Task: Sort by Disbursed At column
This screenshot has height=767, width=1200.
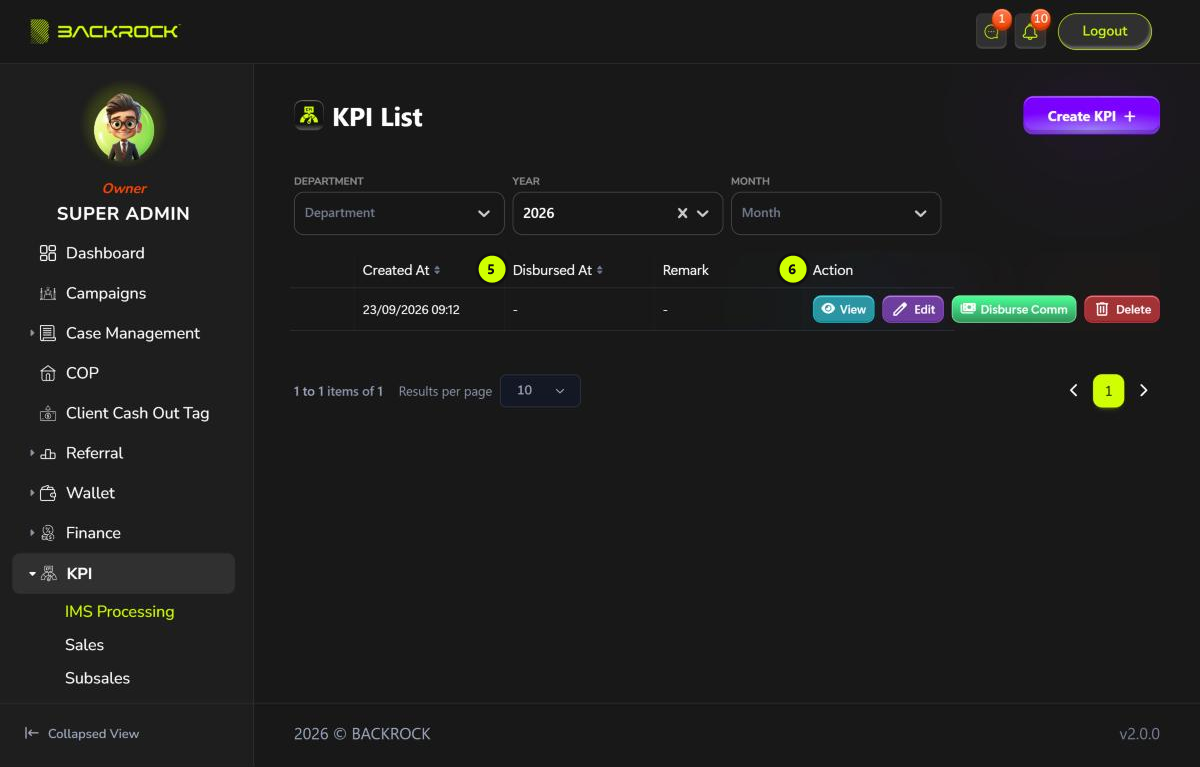Action: click(x=558, y=270)
